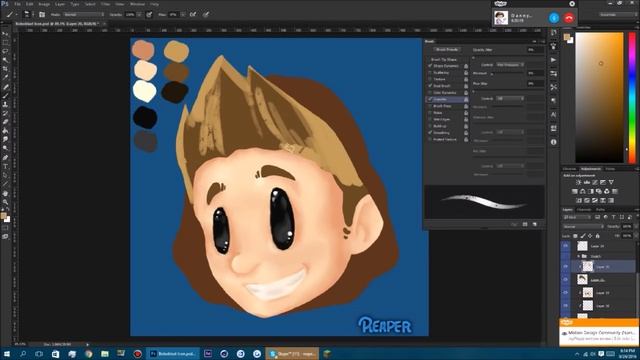Select the Quick Selection wand tool
The height and width of the screenshot is (360, 640).
5,60
